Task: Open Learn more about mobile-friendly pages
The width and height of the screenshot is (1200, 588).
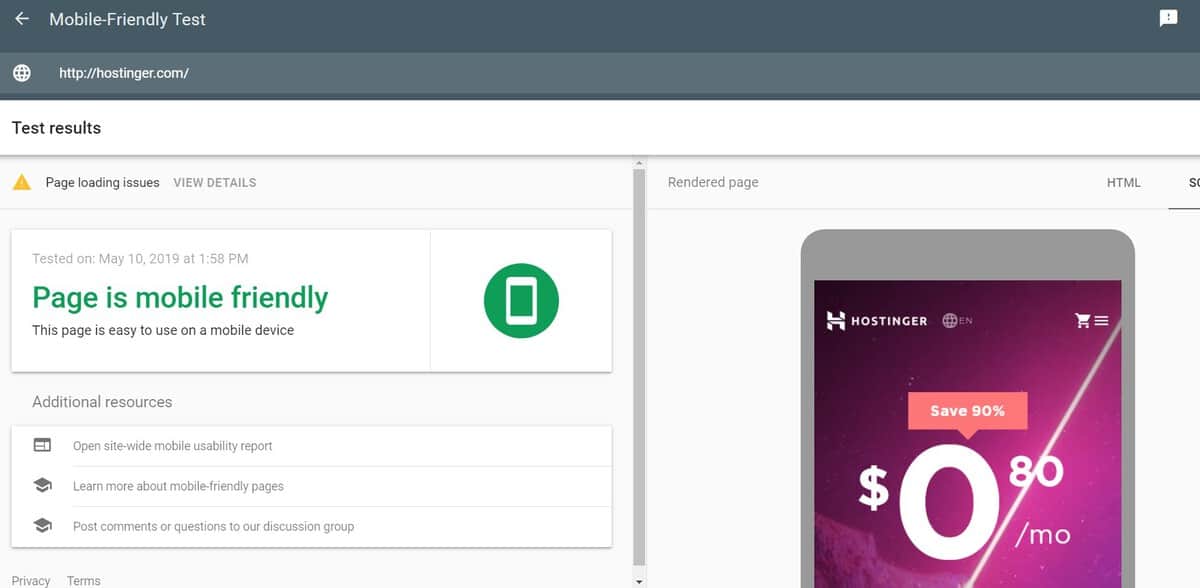Action: pos(178,486)
